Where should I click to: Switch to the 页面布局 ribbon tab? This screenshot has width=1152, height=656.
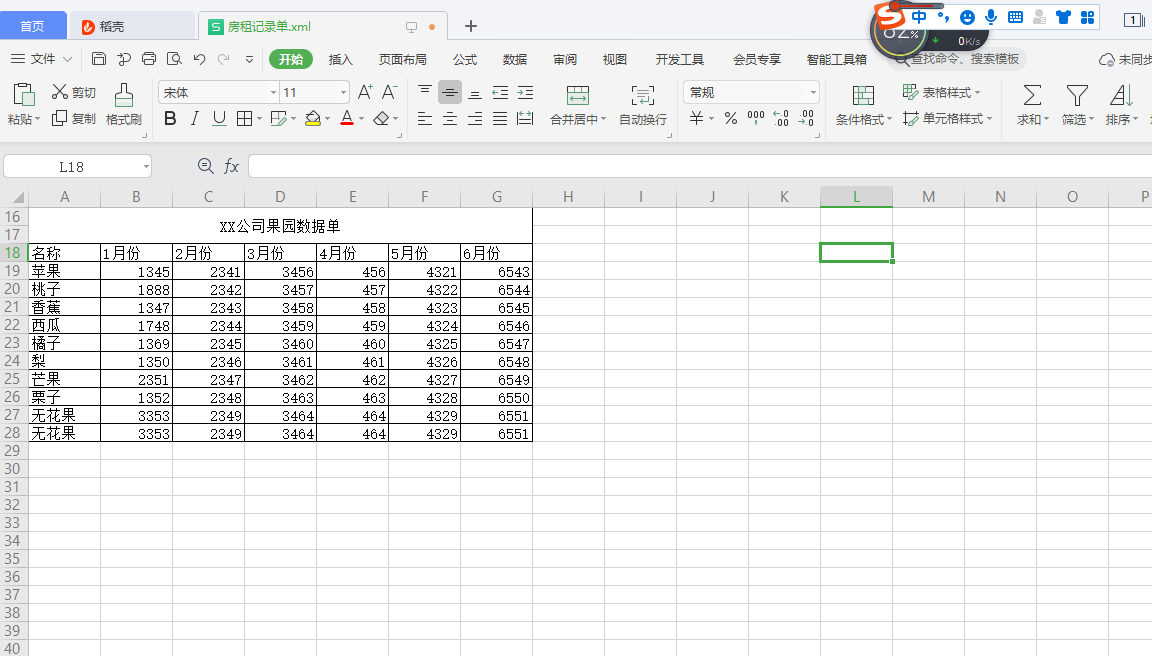[402, 60]
